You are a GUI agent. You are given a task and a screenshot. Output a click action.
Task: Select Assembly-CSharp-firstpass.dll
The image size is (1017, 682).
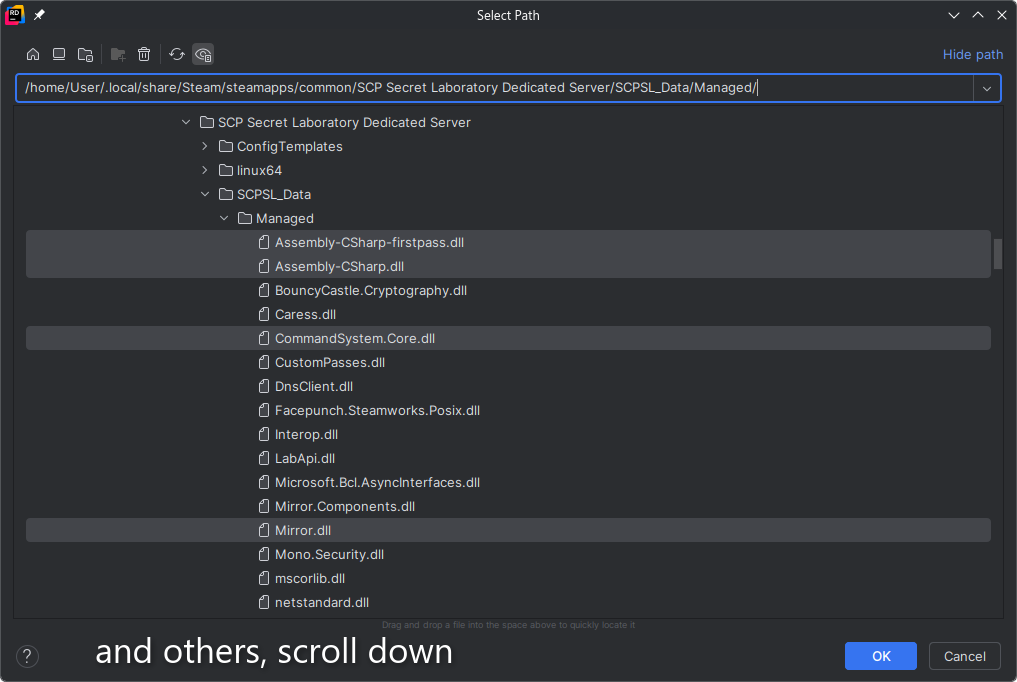pyautogui.click(x=508, y=242)
